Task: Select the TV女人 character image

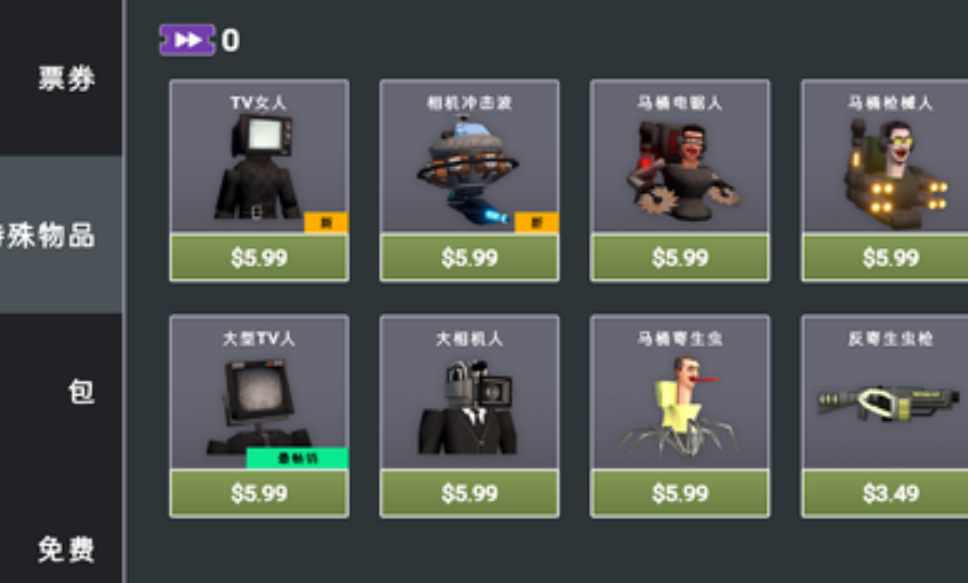Action: click(258, 167)
